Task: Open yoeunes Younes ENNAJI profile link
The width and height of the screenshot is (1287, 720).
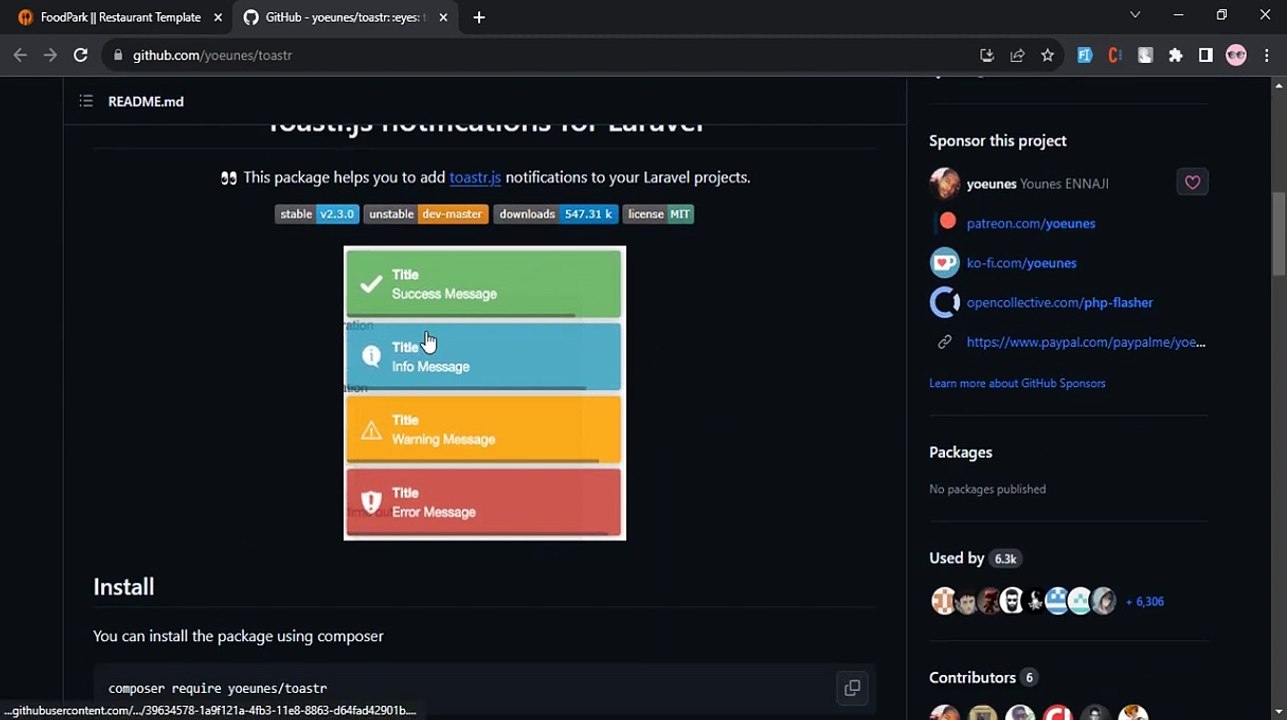Action: tap(1038, 184)
